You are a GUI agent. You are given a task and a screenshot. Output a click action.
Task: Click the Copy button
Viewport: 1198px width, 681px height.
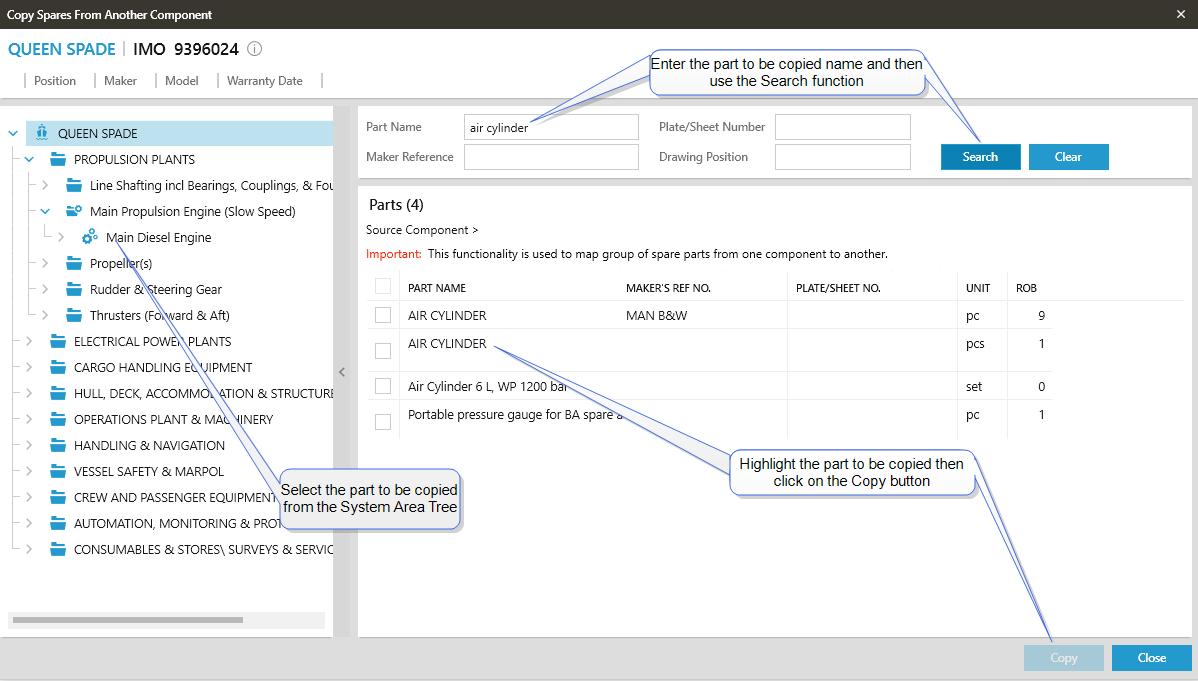point(1064,657)
